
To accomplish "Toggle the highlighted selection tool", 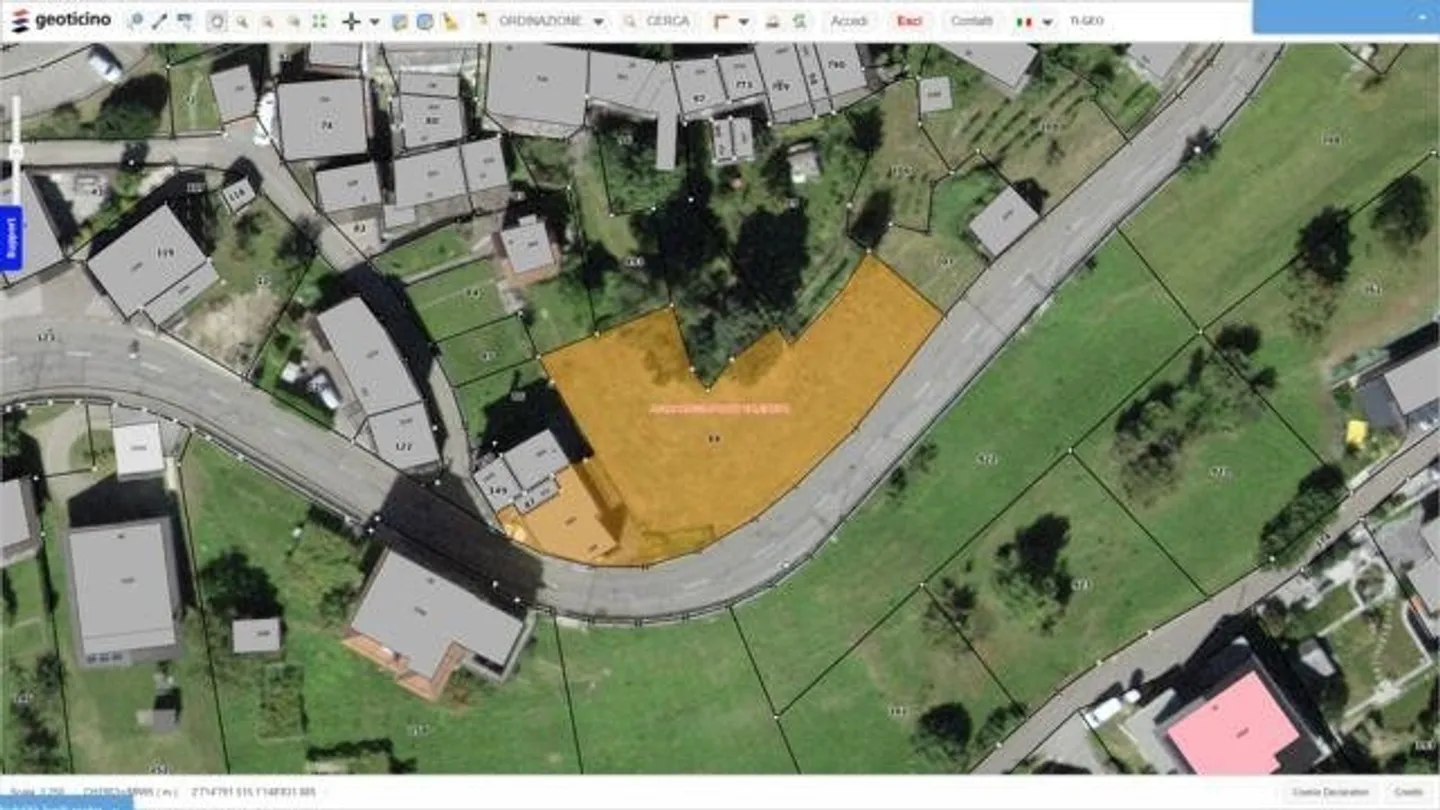I will coord(216,21).
